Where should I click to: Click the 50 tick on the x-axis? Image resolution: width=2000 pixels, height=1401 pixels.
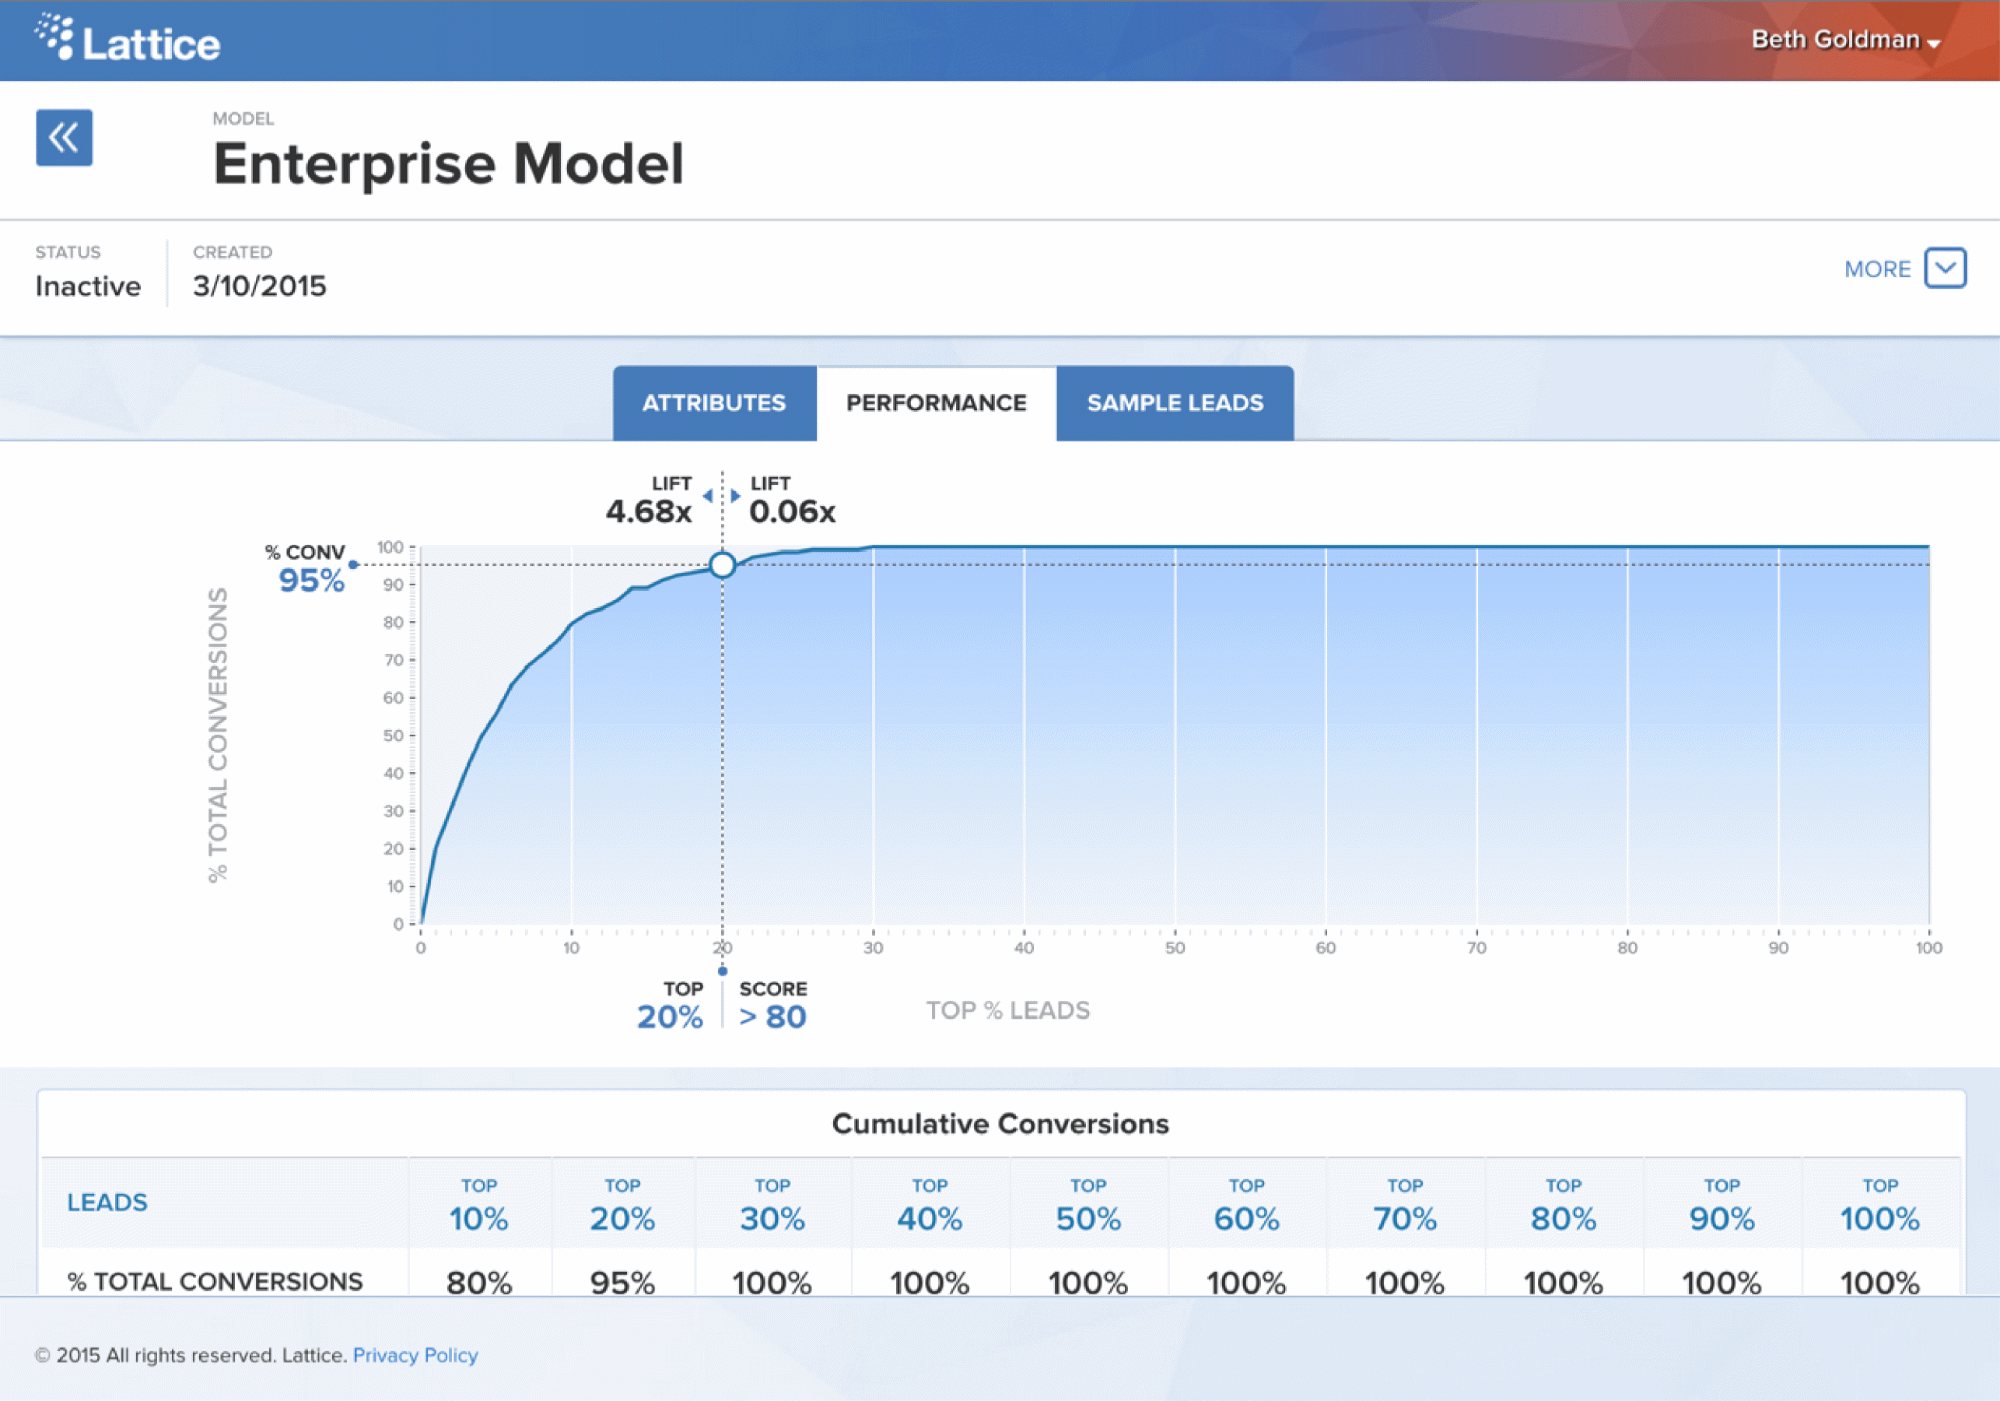tap(1175, 948)
